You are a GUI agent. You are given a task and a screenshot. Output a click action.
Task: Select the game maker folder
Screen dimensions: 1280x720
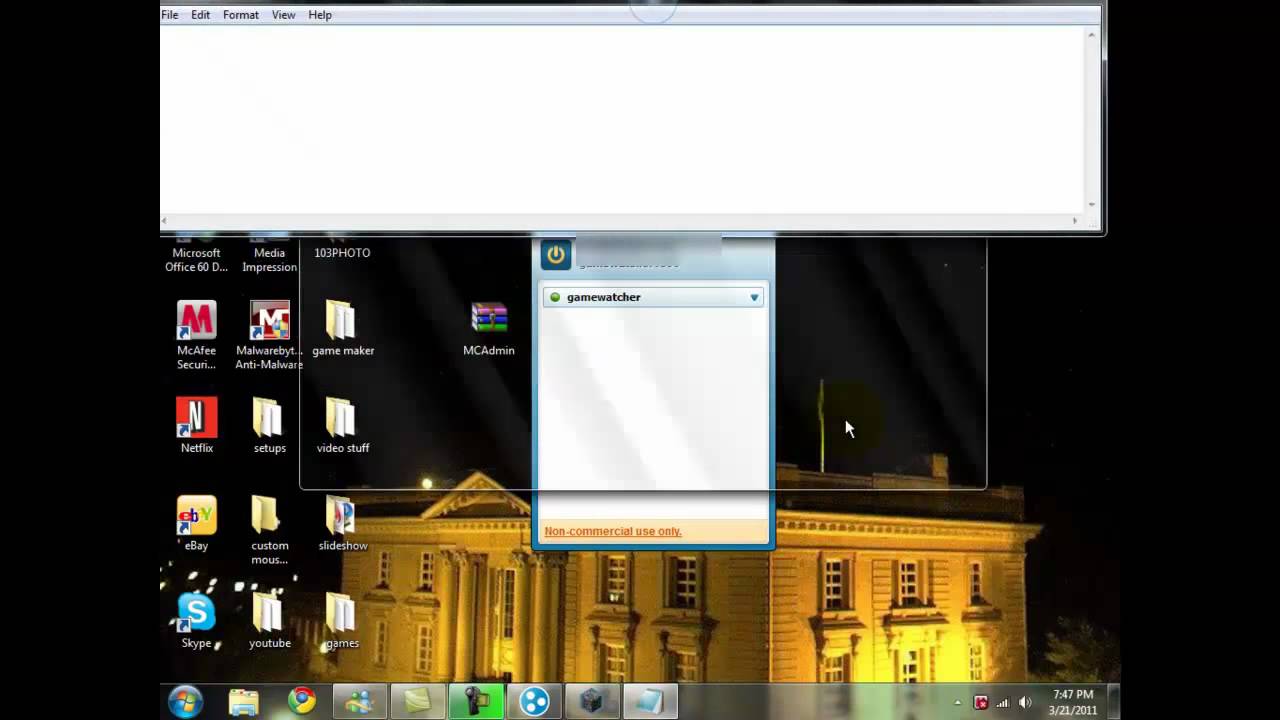(x=343, y=328)
